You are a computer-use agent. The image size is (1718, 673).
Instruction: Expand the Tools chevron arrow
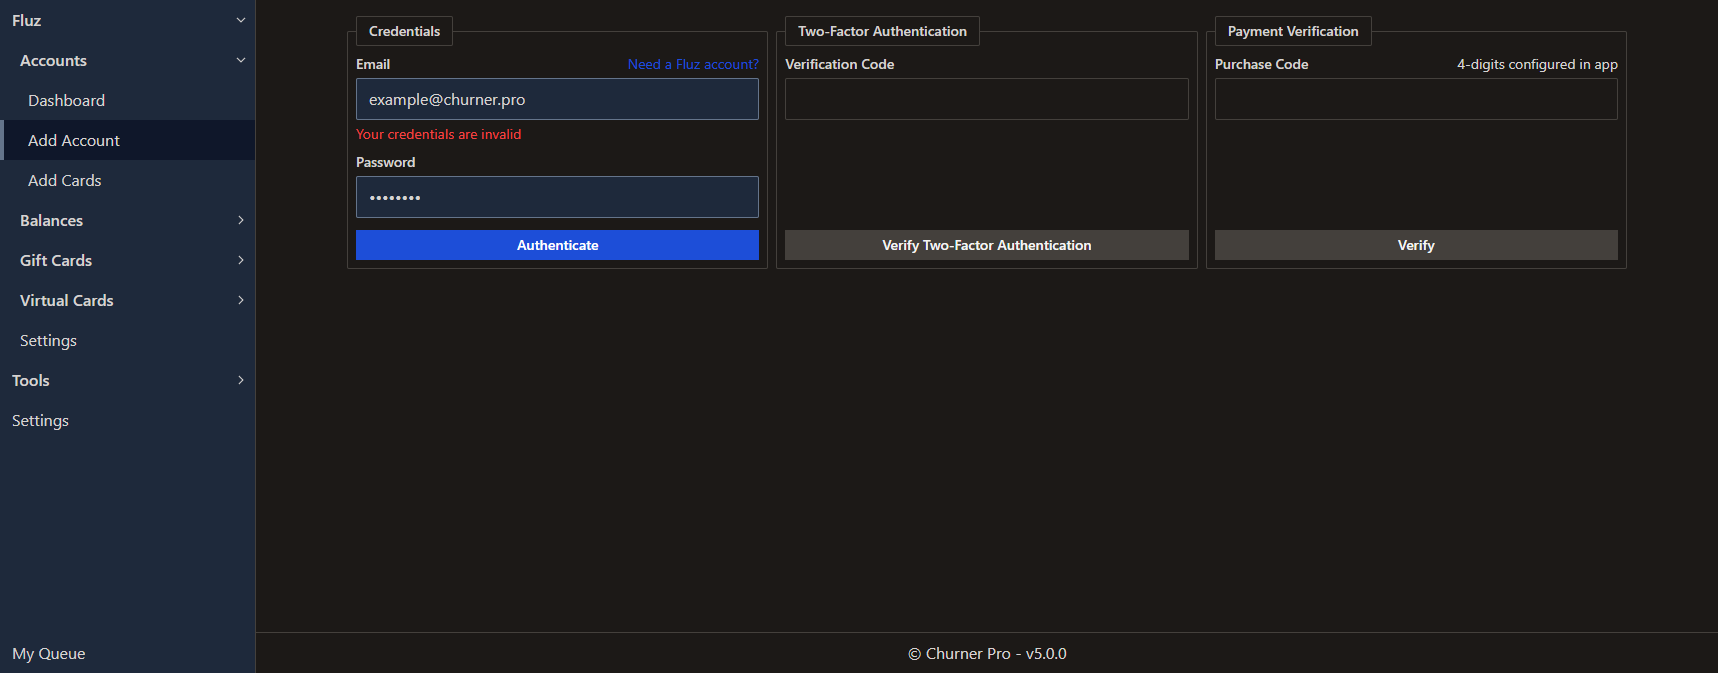[240, 380]
